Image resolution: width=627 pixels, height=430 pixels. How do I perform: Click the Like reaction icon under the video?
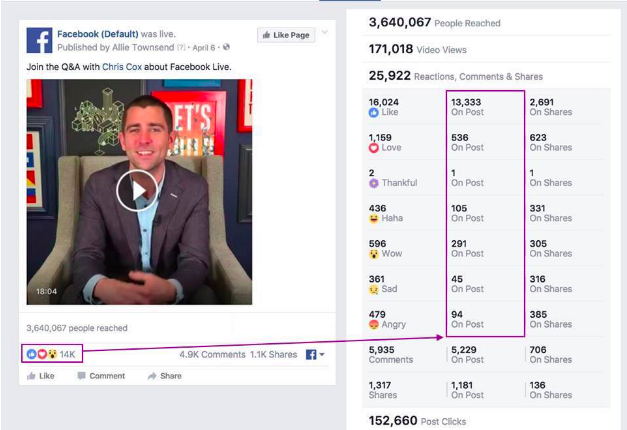coord(32,354)
